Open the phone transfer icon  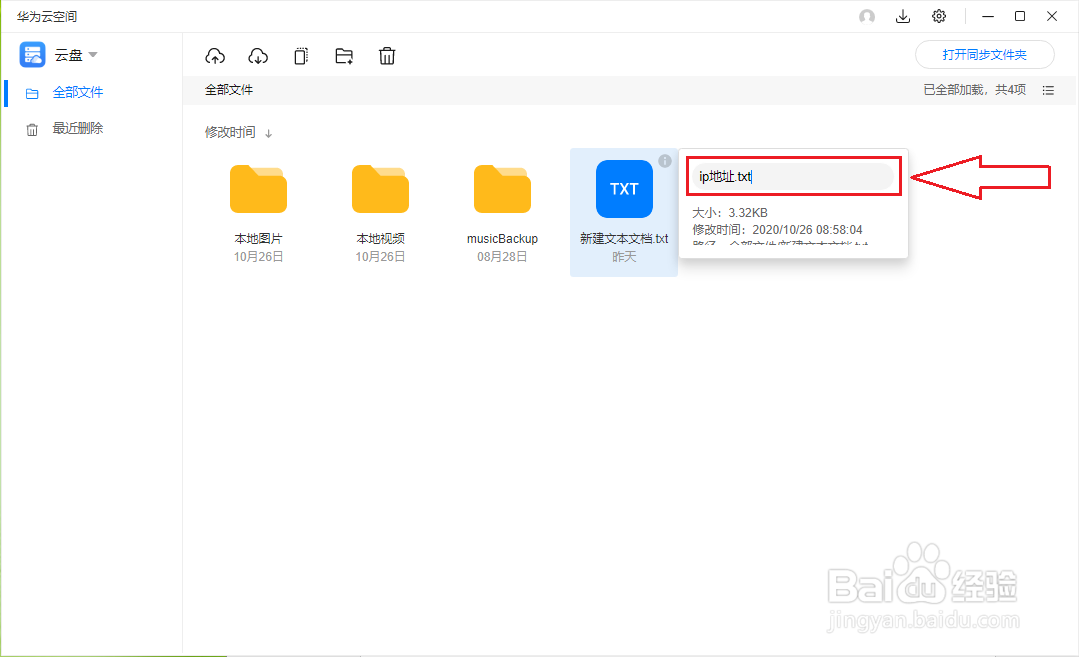coord(301,56)
